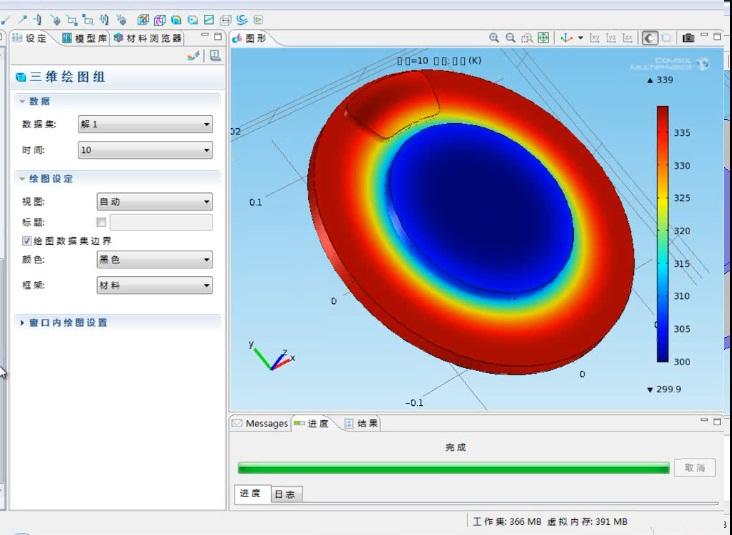Click the 三维绘图组 heading
This screenshot has height=535, width=732.
point(68,77)
